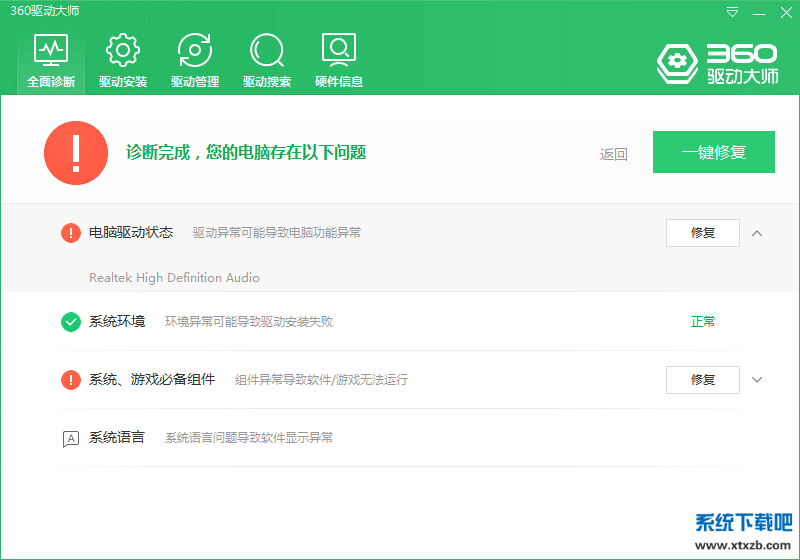Click 修复 for 电脑驱动状态
800x560 pixels.
[703, 233]
